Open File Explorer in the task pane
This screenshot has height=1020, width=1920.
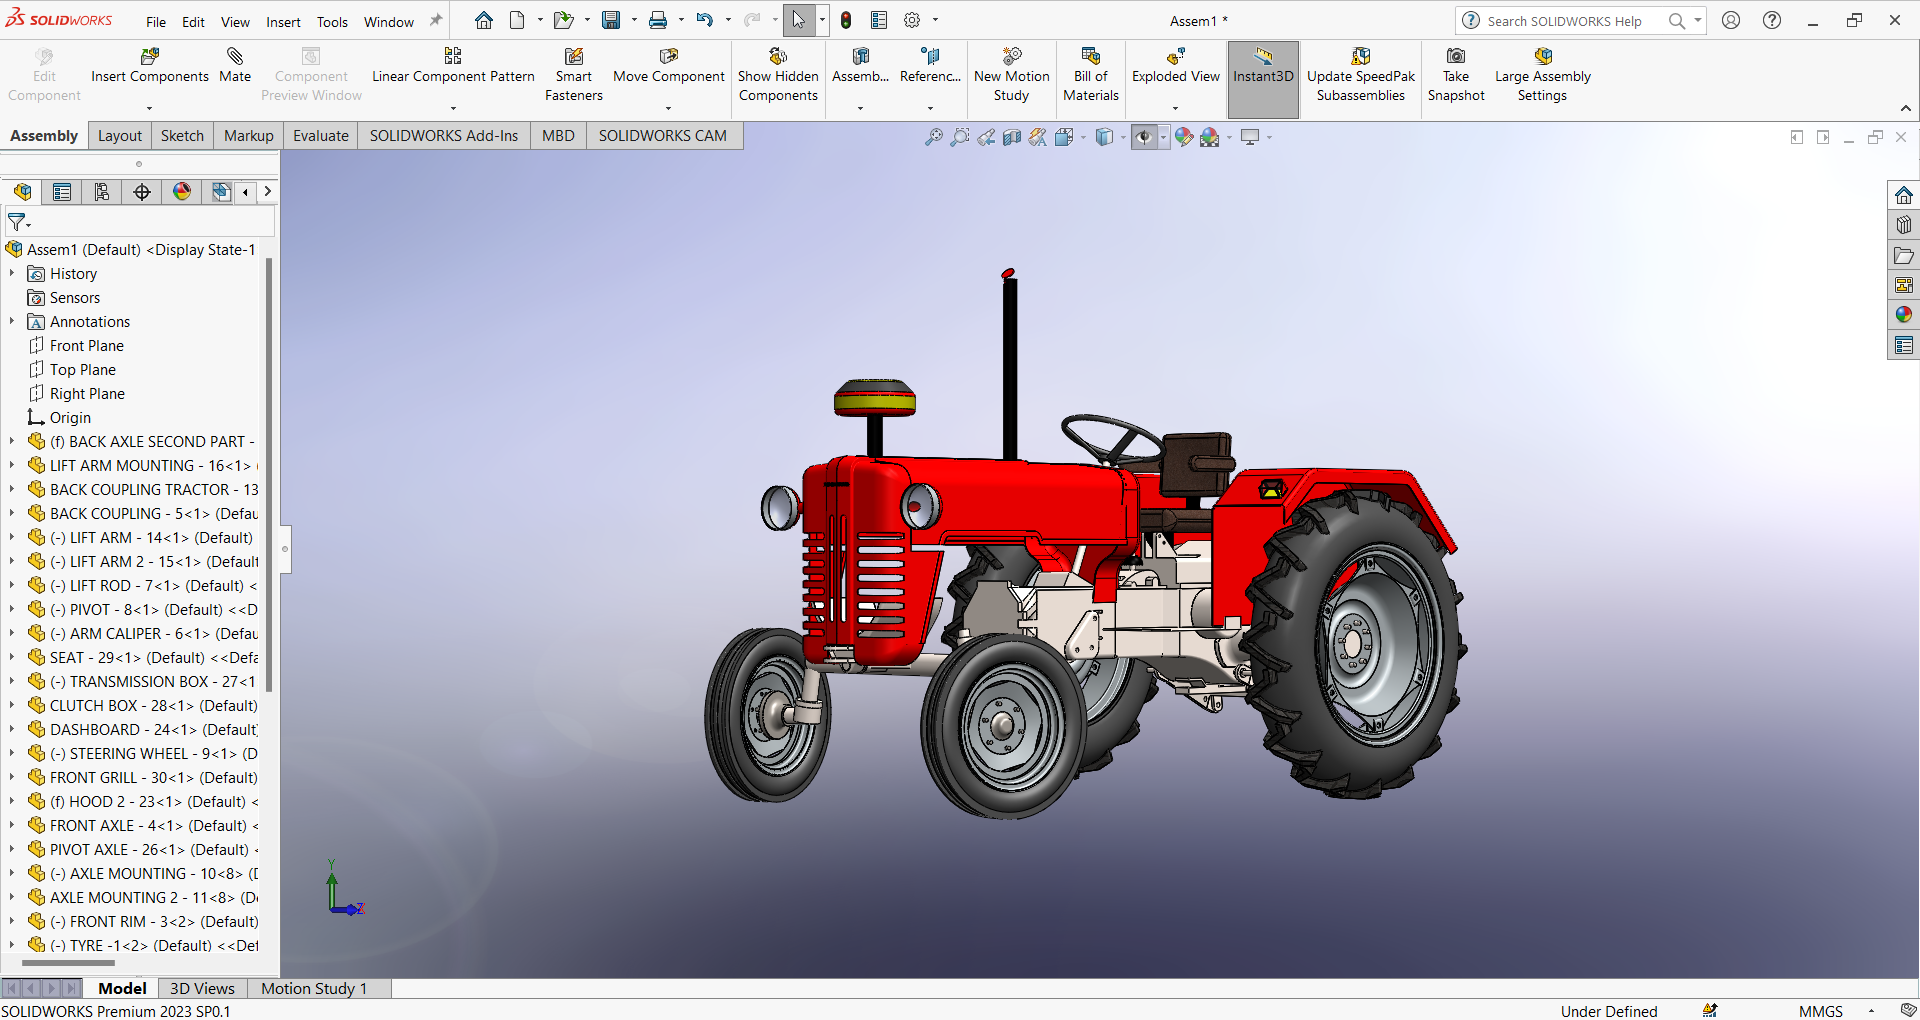[1904, 255]
